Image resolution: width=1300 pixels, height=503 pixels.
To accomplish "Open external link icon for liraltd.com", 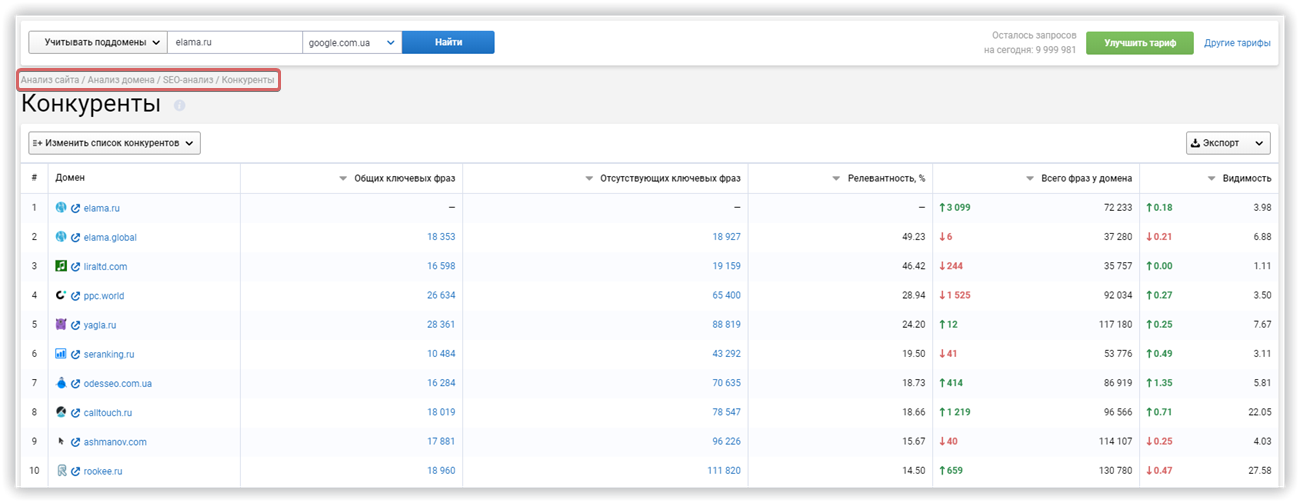I will coord(75,267).
